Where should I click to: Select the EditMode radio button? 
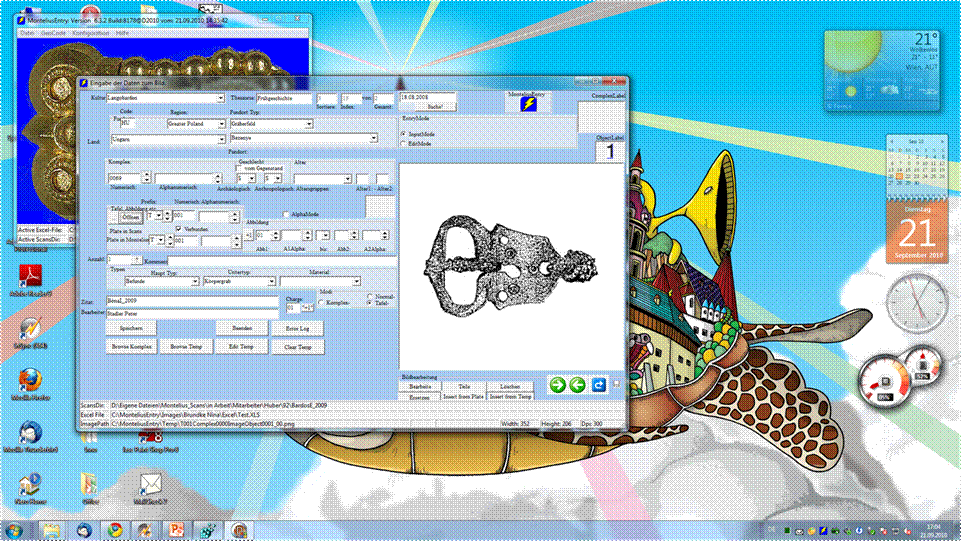coord(403,143)
